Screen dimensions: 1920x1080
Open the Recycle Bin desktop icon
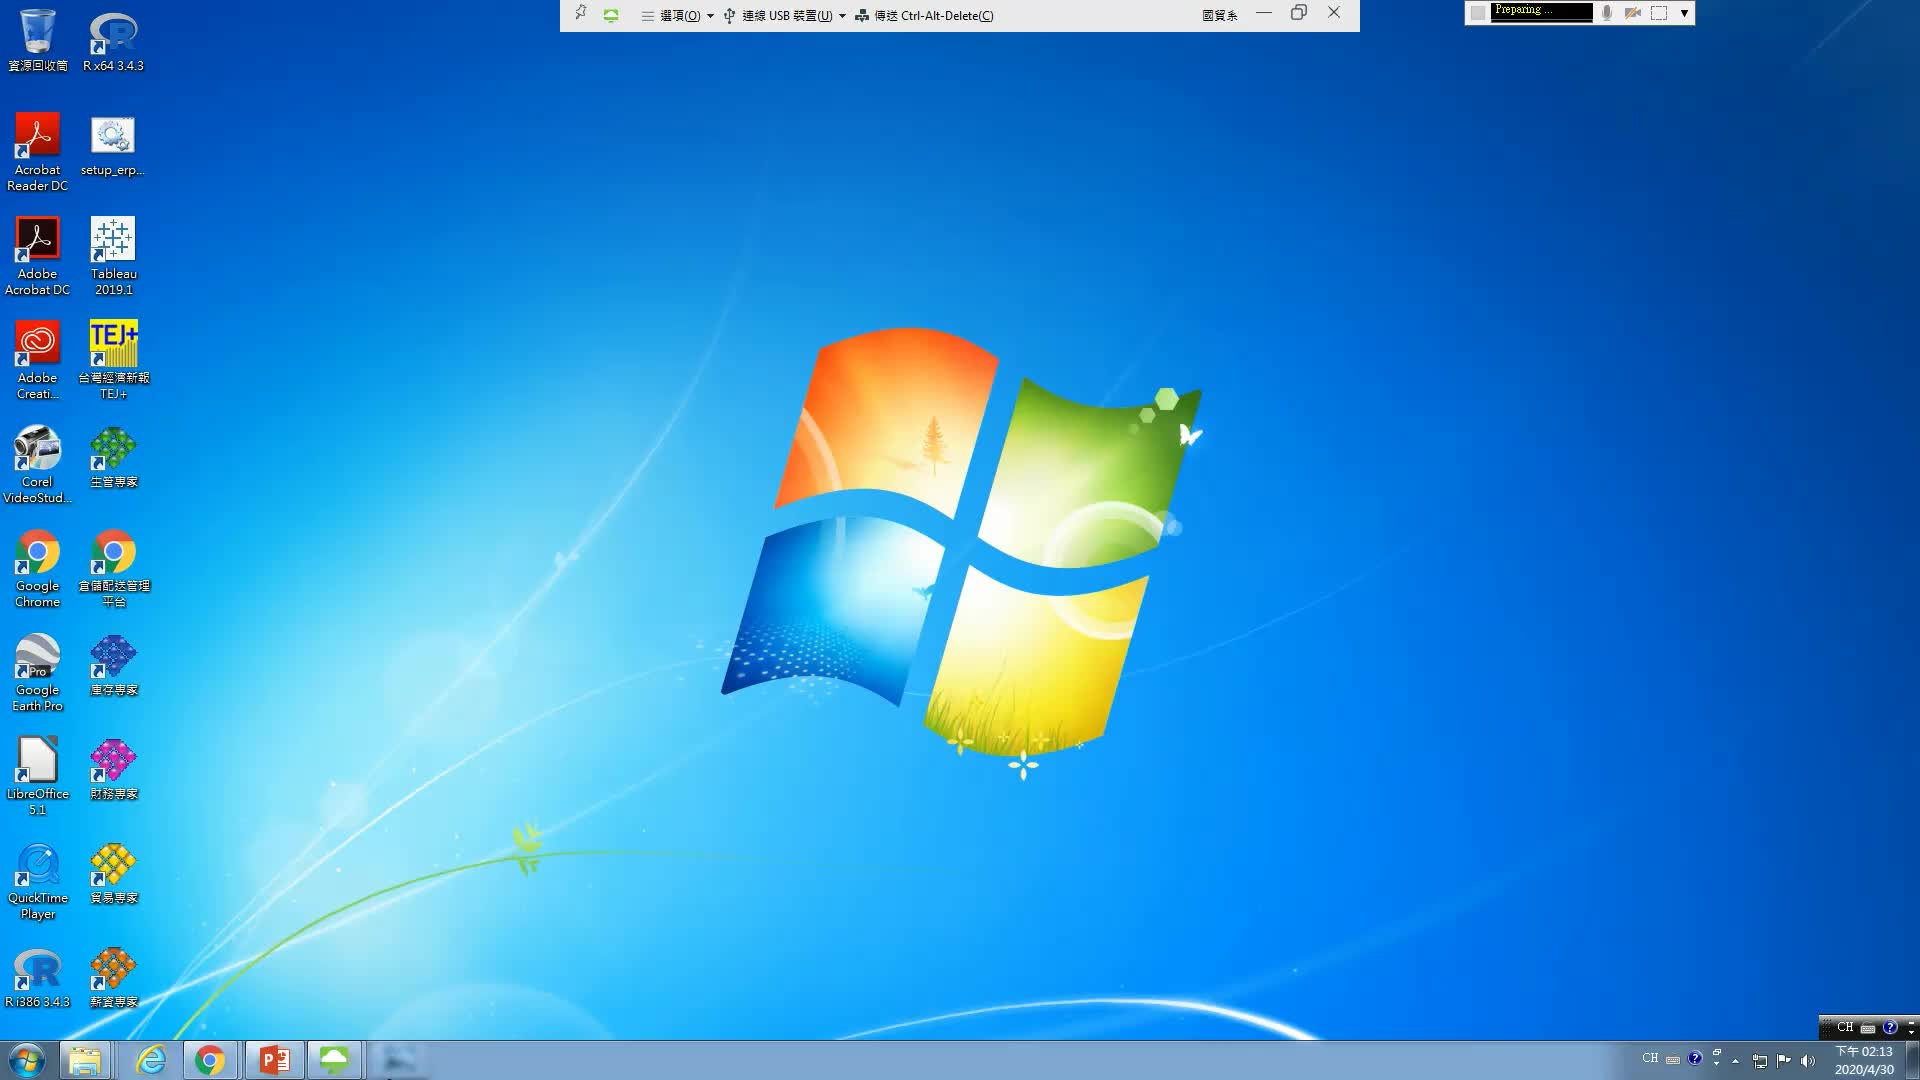tap(38, 40)
